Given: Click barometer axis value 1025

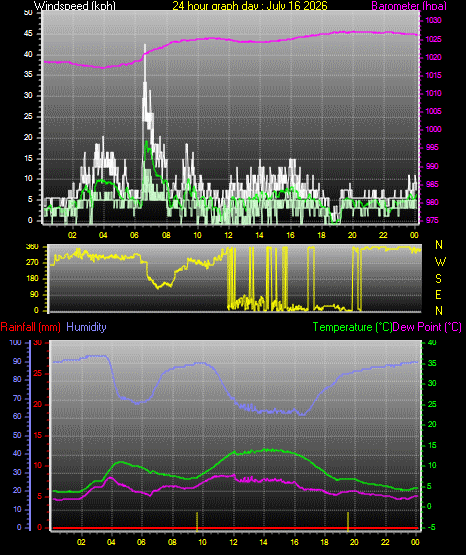Looking at the screenshot, I should 433,39.
